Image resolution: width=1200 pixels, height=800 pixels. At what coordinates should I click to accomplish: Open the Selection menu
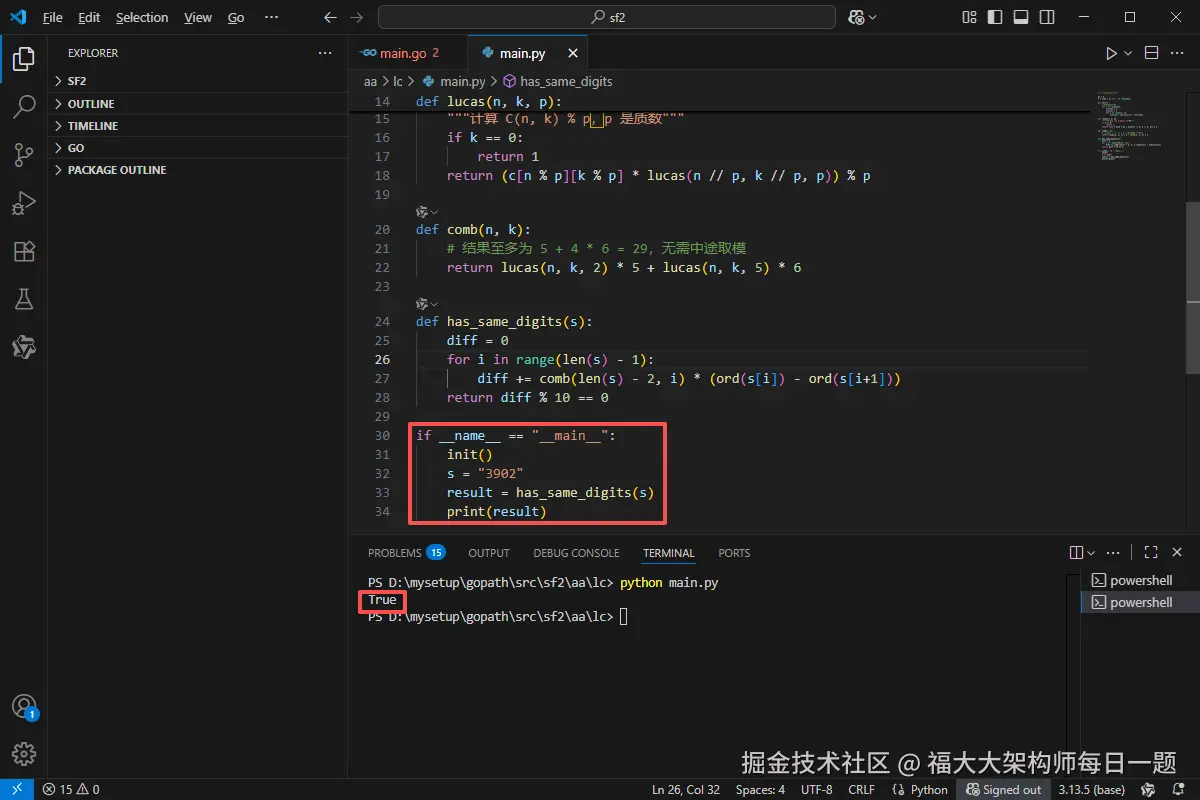(142, 17)
